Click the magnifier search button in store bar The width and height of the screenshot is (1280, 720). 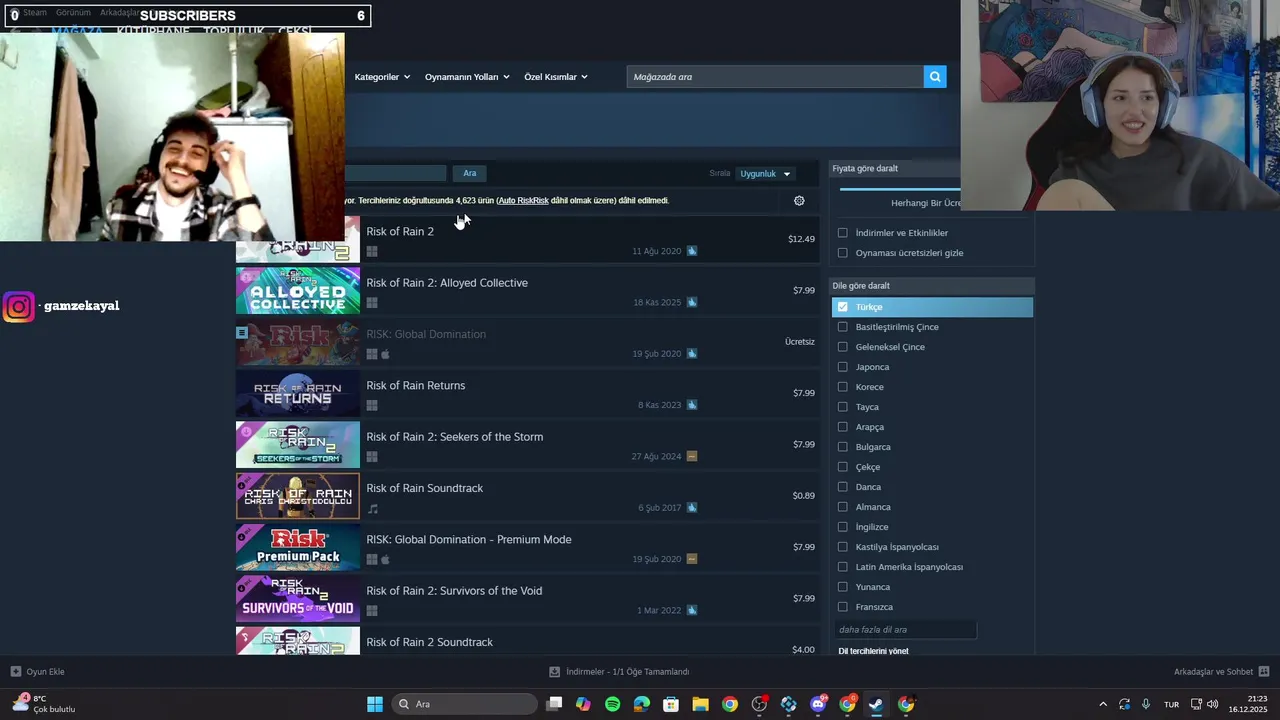click(x=935, y=77)
